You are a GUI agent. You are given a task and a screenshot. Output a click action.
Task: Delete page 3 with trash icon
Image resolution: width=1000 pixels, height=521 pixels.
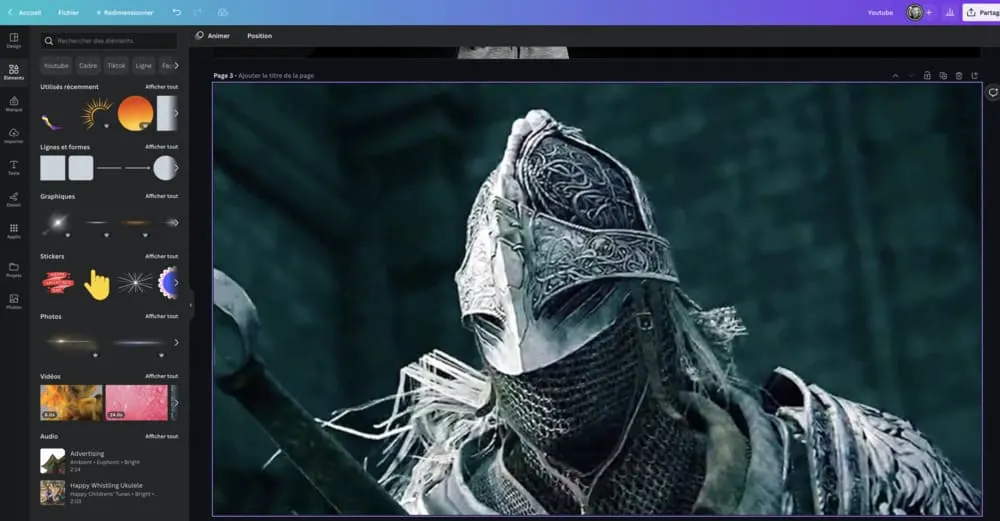coord(959,75)
